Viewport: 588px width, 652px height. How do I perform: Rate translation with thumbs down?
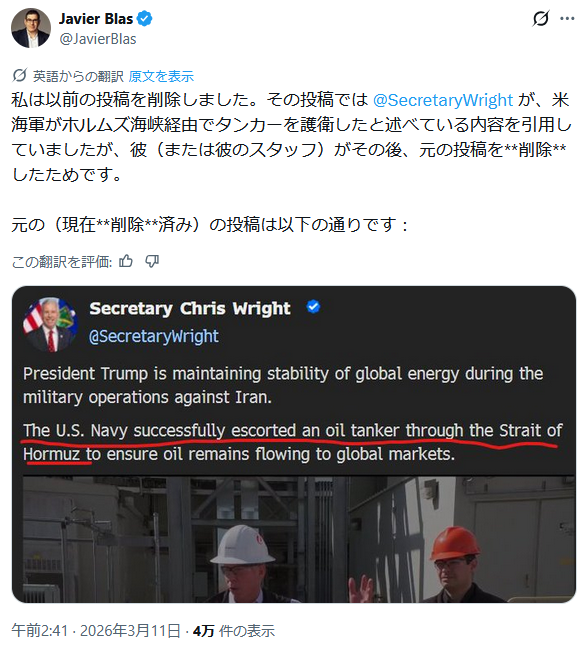(152, 261)
